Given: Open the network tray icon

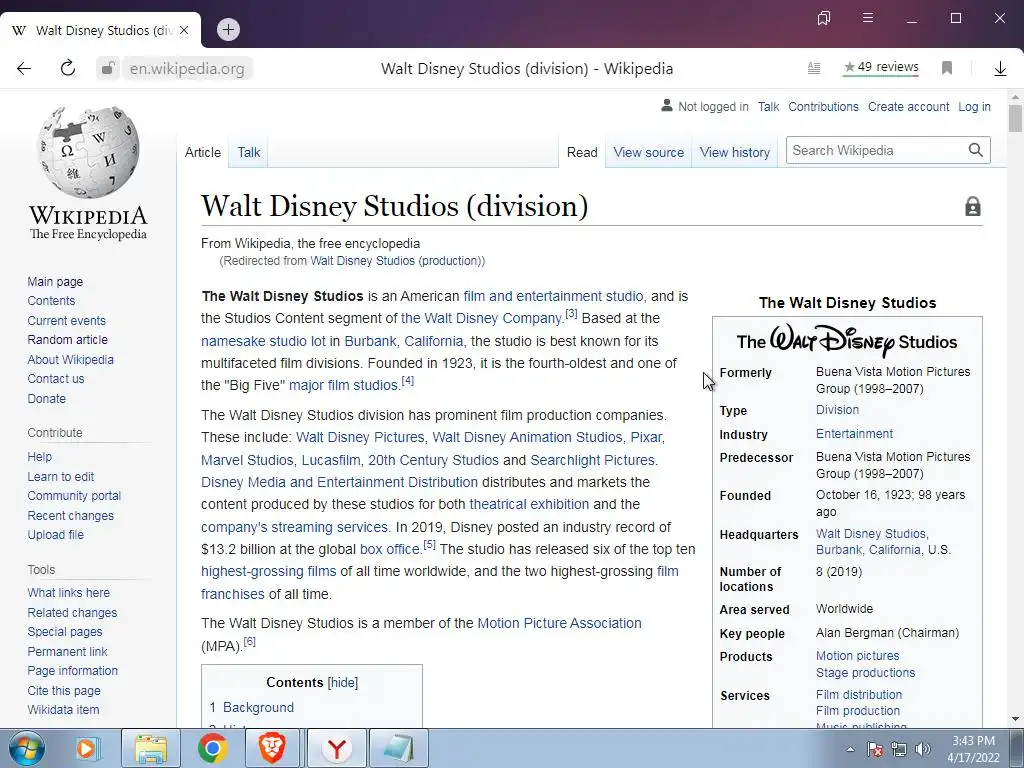Looking at the screenshot, I should click(x=899, y=749).
